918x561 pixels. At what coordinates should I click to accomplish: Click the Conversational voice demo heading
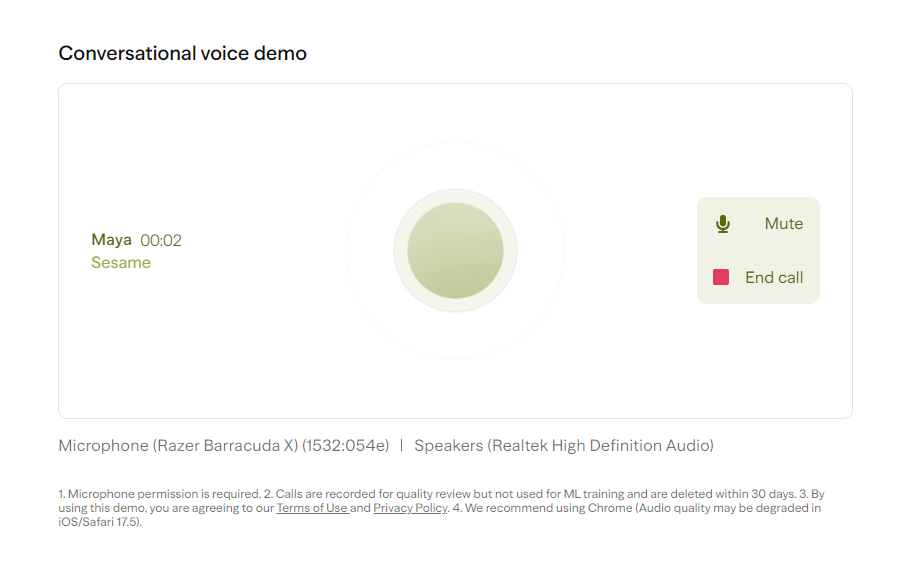[183, 53]
